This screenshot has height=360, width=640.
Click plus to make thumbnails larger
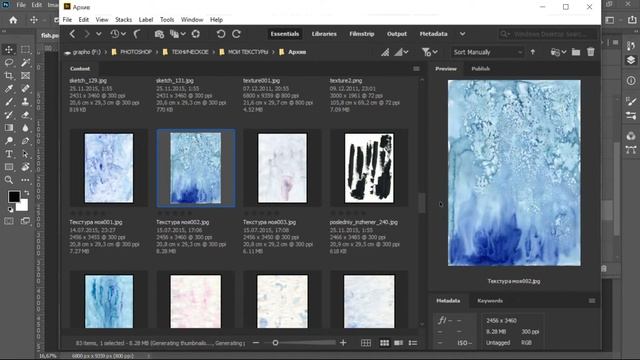(x=343, y=343)
